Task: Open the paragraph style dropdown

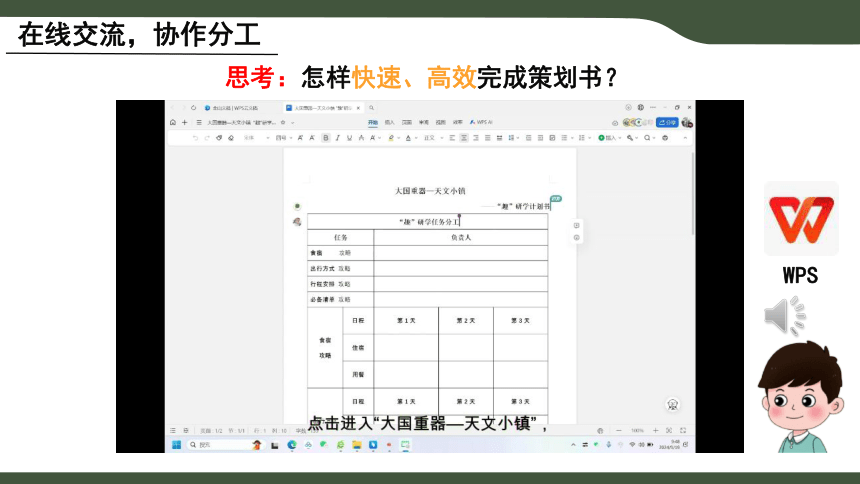Action: [x=432, y=138]
